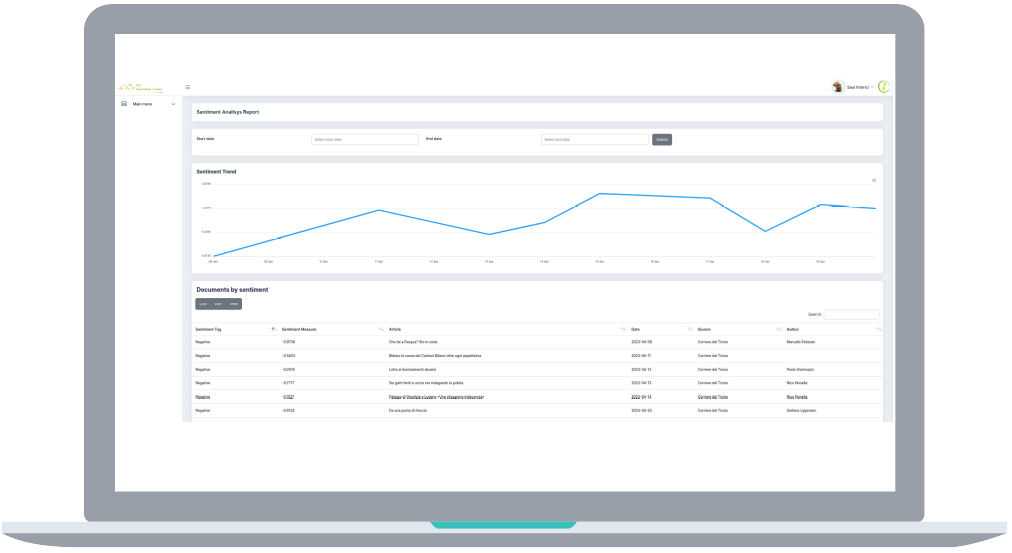The image size is (1012, 553).
Task: Click the Documents by sentiment heading
Action: (x=232, y=290)
